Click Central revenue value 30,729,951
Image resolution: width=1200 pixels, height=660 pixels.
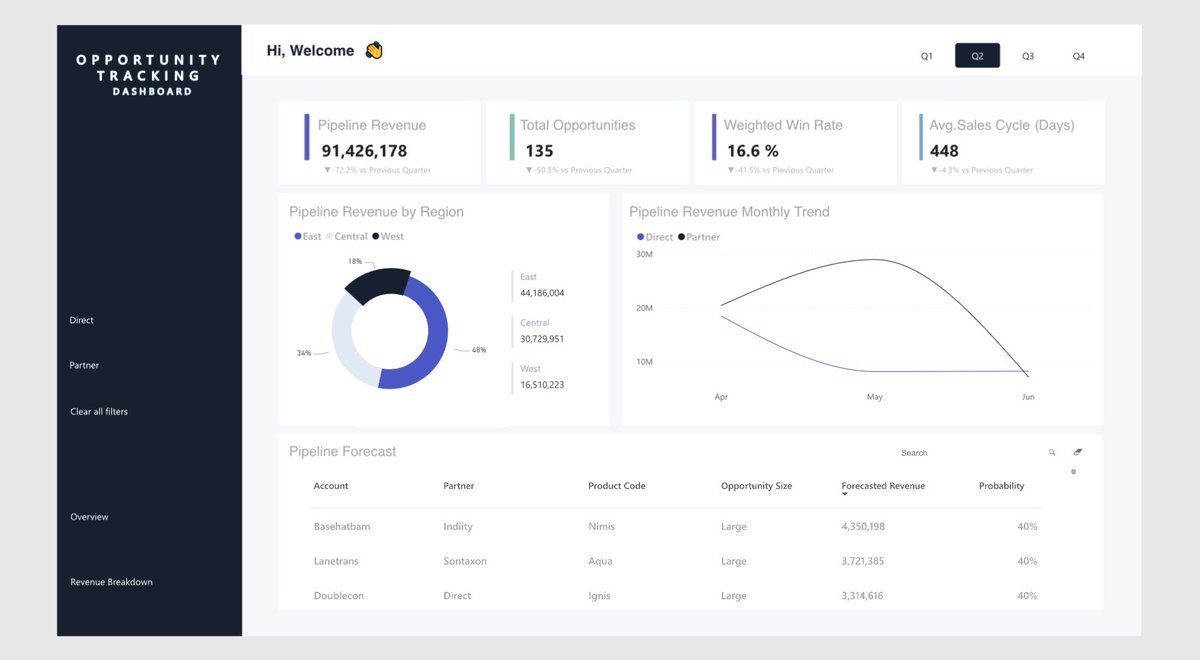pyautogui.click(x=542, y=339)
